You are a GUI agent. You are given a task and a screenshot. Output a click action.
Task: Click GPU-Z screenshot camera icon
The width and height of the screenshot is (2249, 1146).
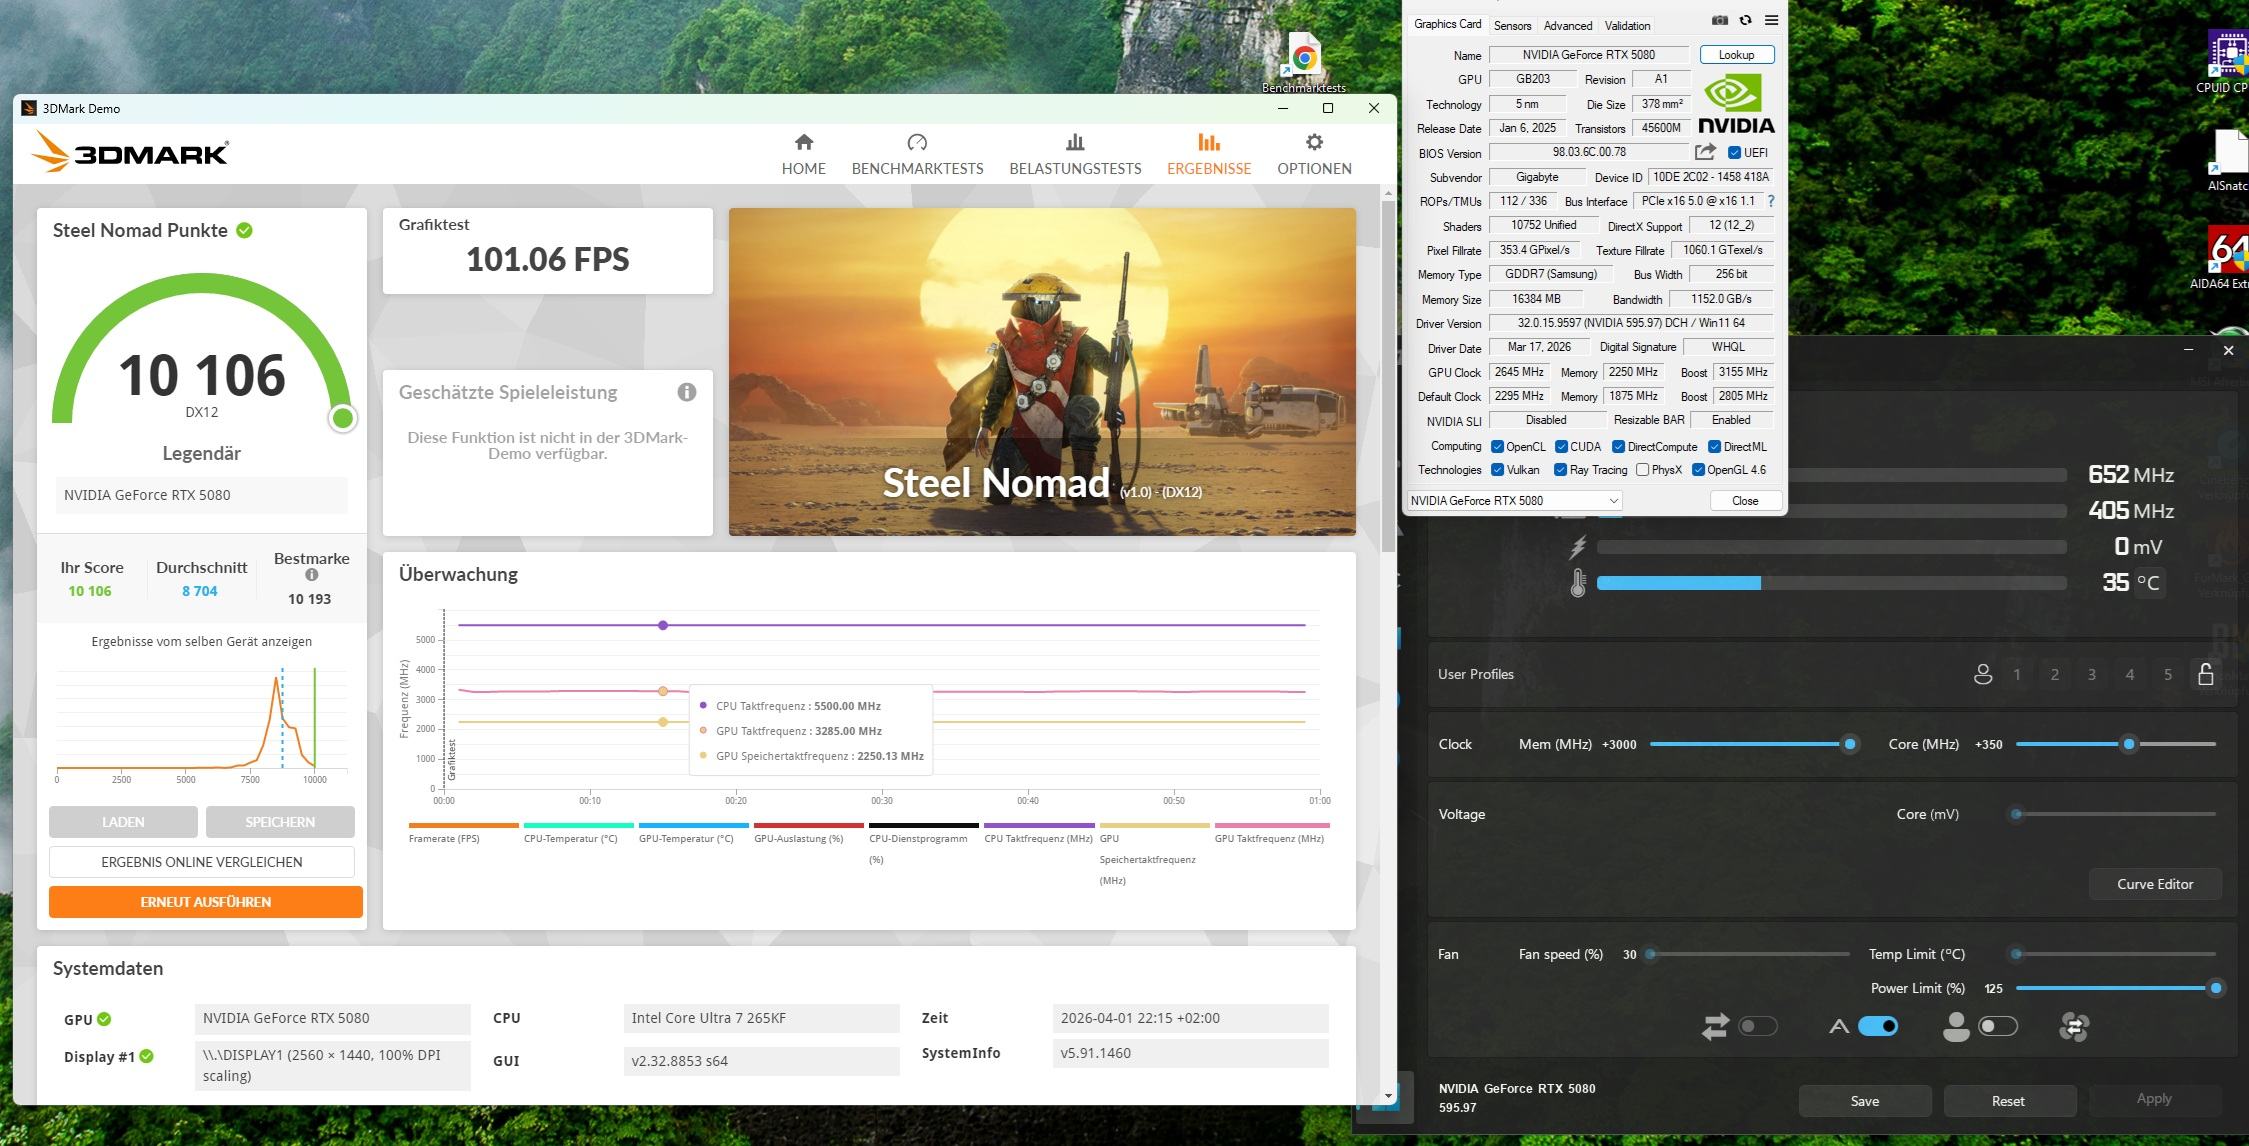pyautogui.click(x=1719, y=21)
